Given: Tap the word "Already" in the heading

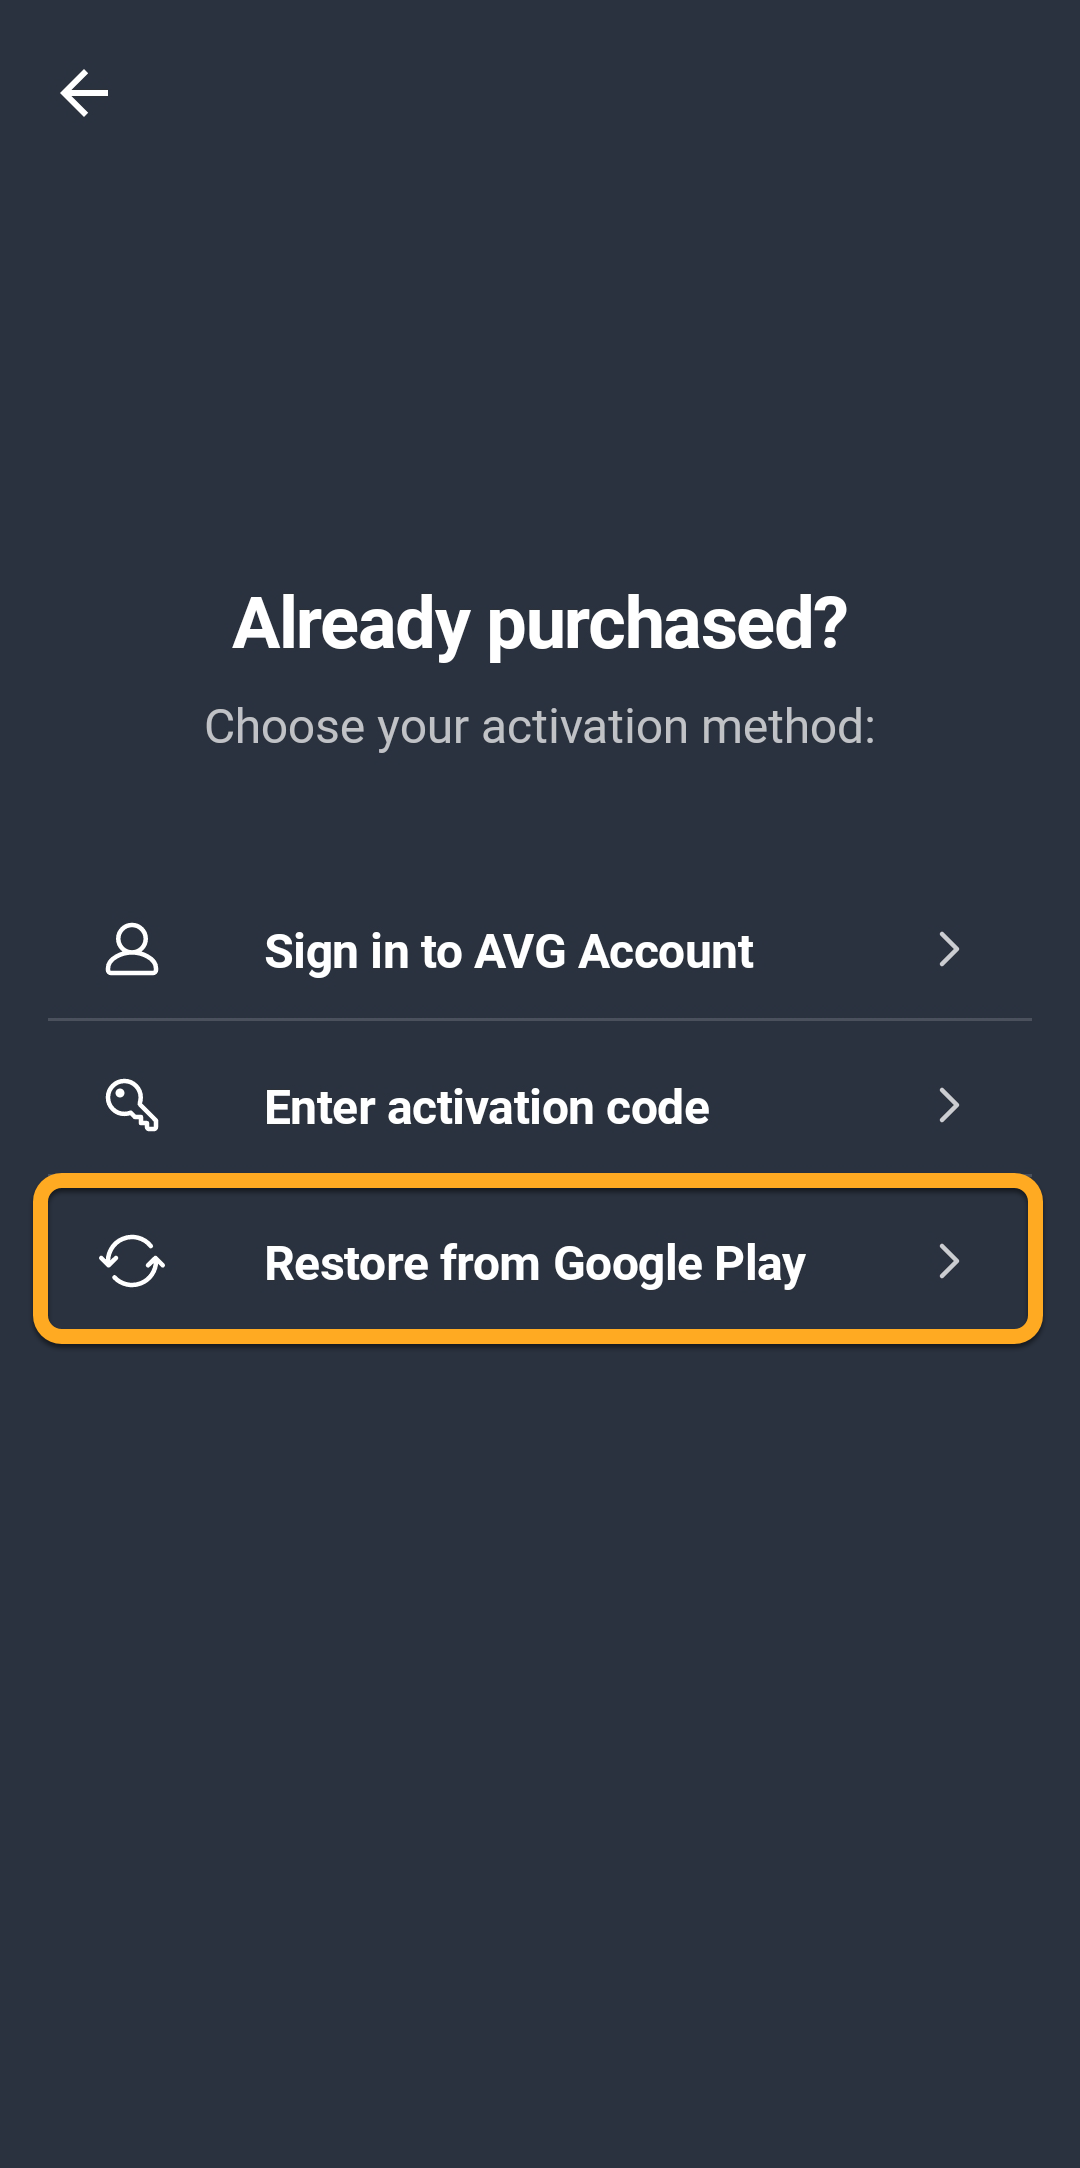Looking at the screenshot, I should coord(351,624).
